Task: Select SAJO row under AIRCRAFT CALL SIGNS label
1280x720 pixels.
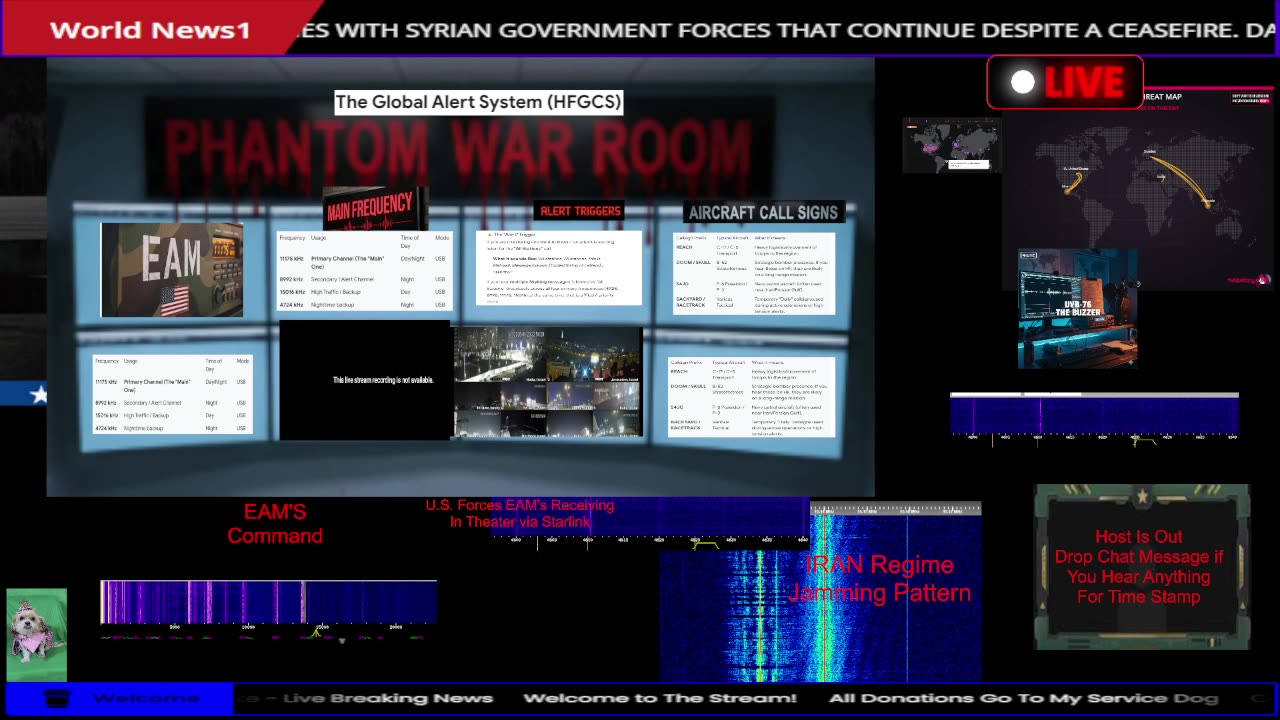Action: point(752,286)
